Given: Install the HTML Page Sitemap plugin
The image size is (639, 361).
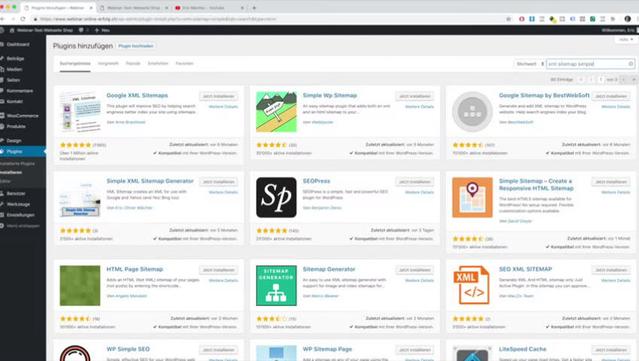Looking at the screenshot, I should click(219, 270).
